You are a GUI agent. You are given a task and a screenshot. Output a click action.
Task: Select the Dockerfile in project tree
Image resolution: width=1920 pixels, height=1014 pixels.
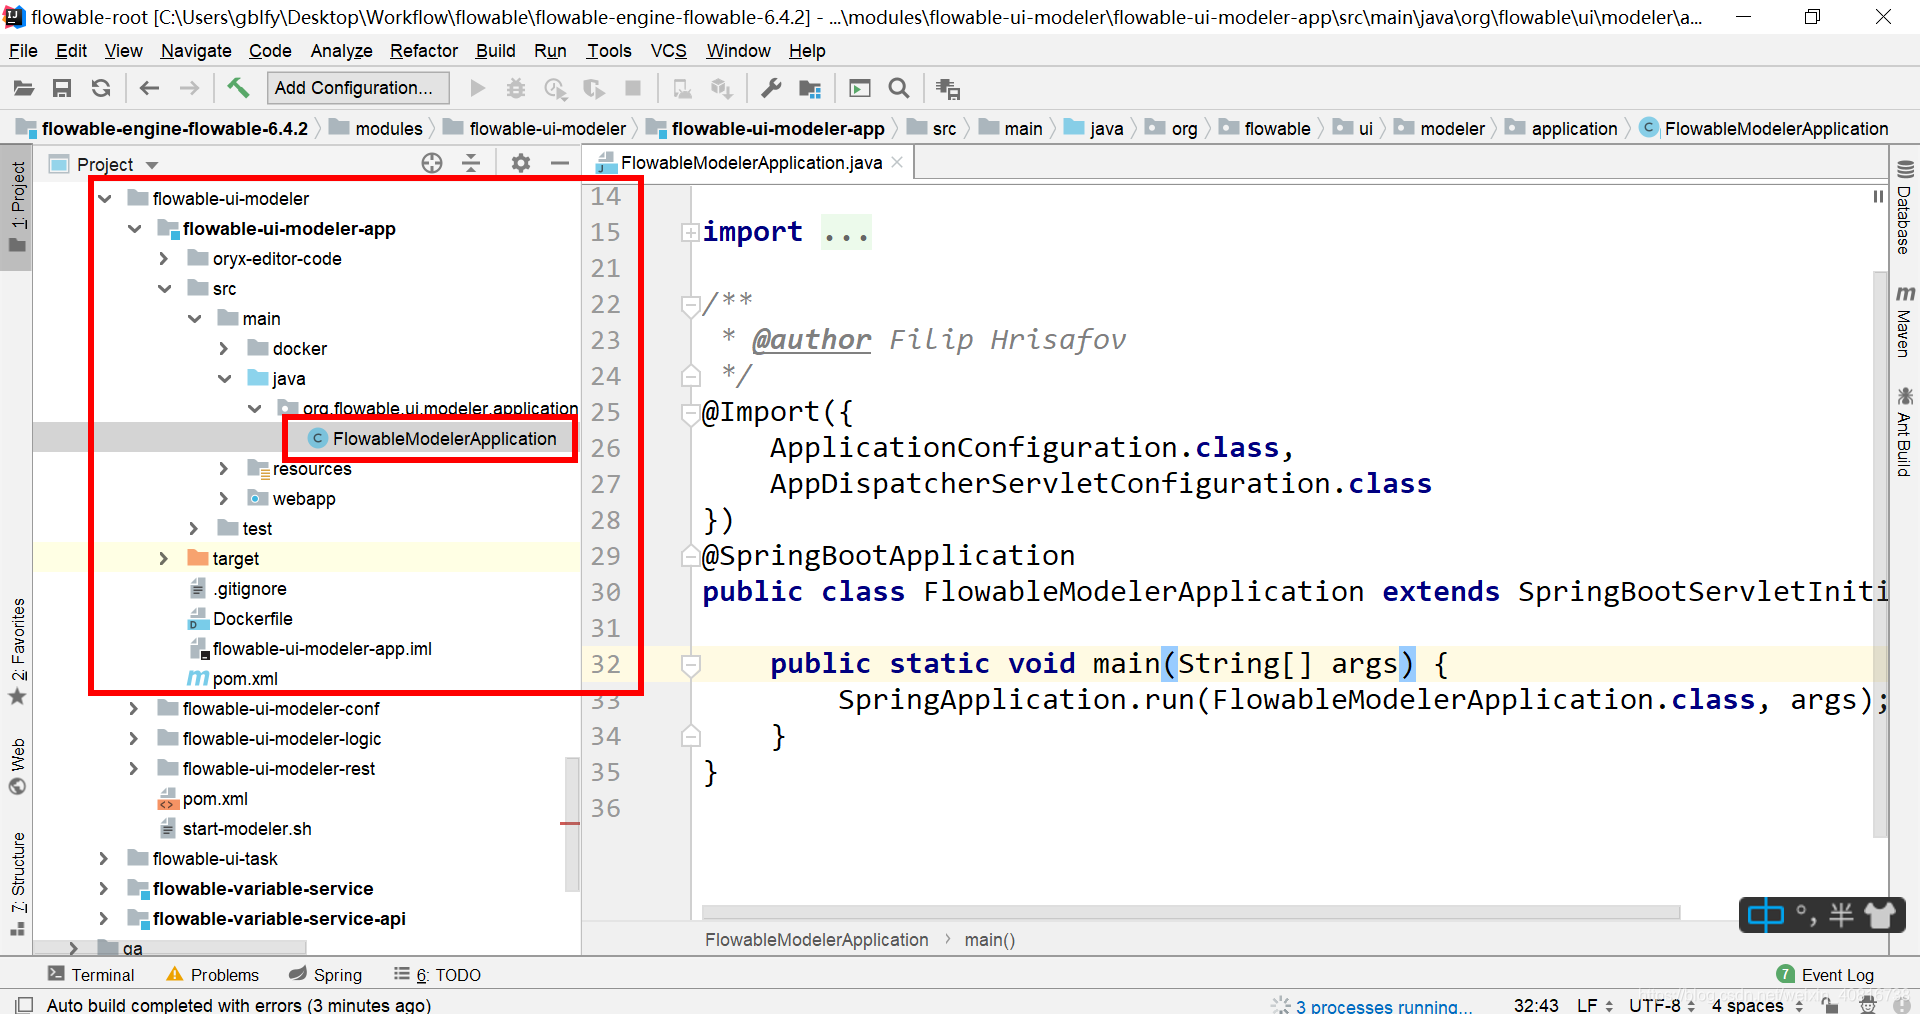click(x=252, y=619)
